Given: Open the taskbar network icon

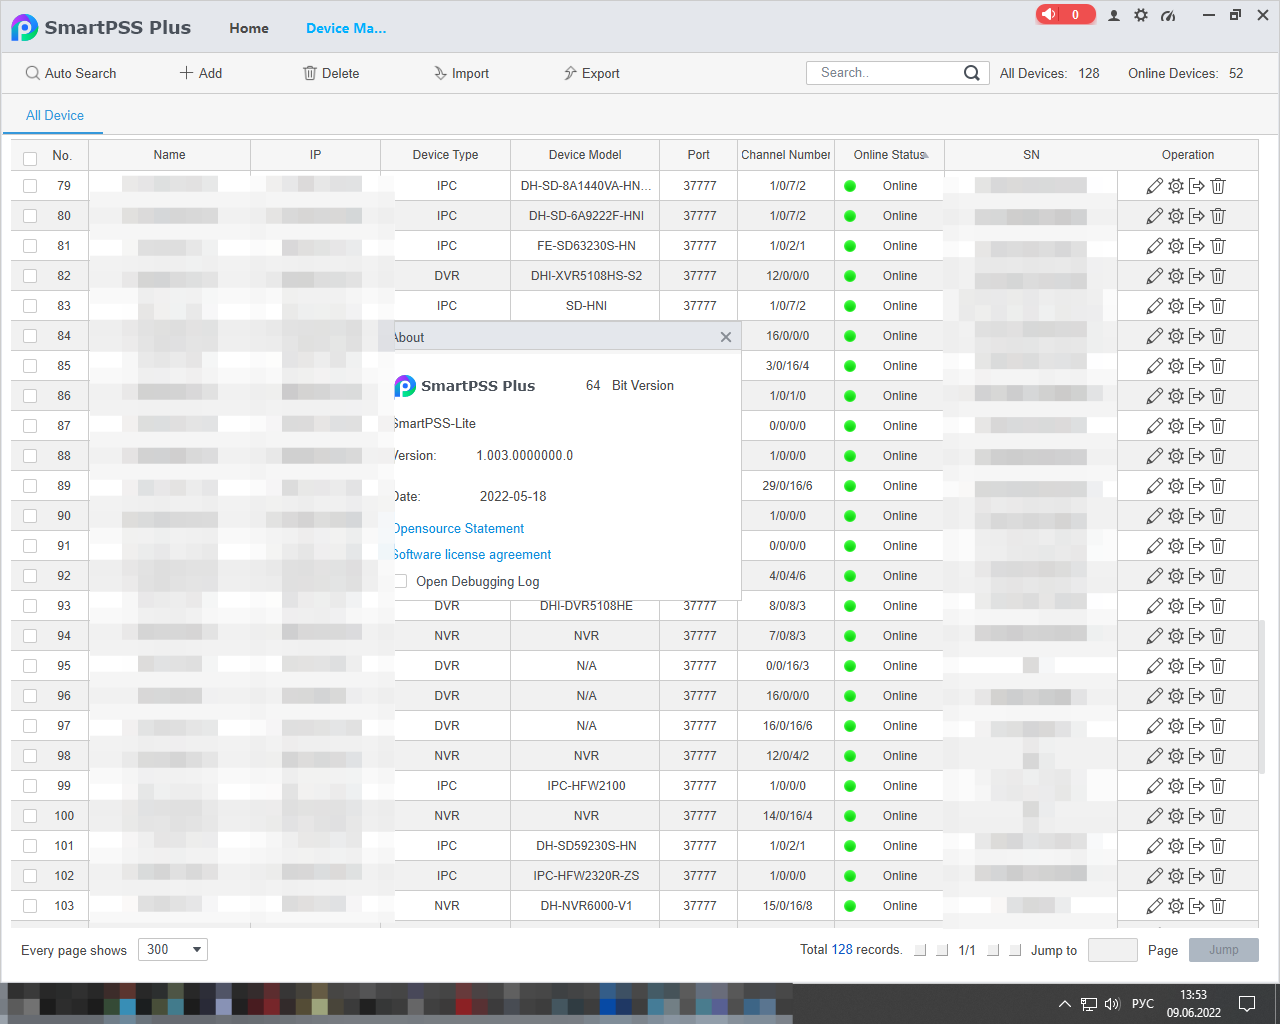Looking at the screenshot, I should click(1089, 1004).
